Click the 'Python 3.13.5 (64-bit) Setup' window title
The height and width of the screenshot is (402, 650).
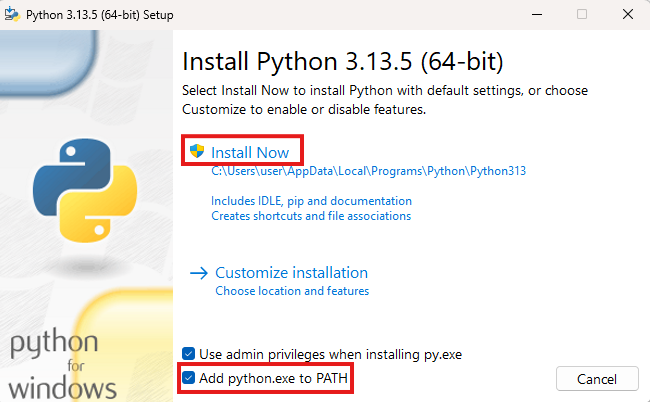[99, 15]
